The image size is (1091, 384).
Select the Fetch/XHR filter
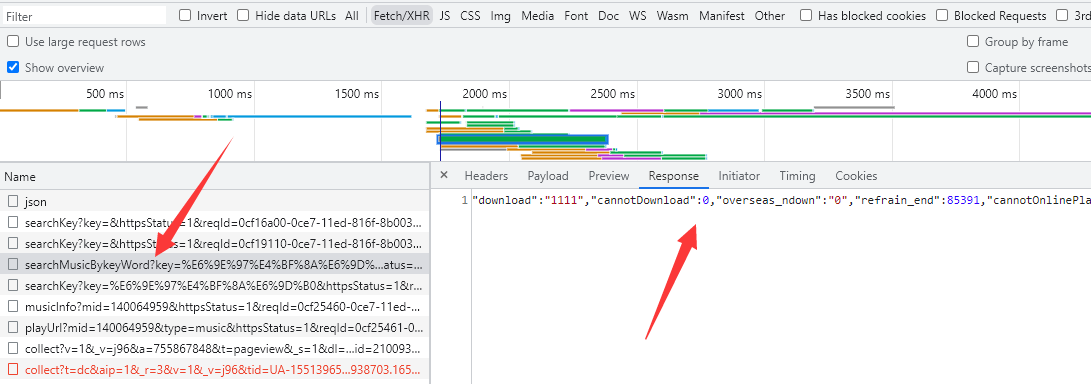(401, 15)
